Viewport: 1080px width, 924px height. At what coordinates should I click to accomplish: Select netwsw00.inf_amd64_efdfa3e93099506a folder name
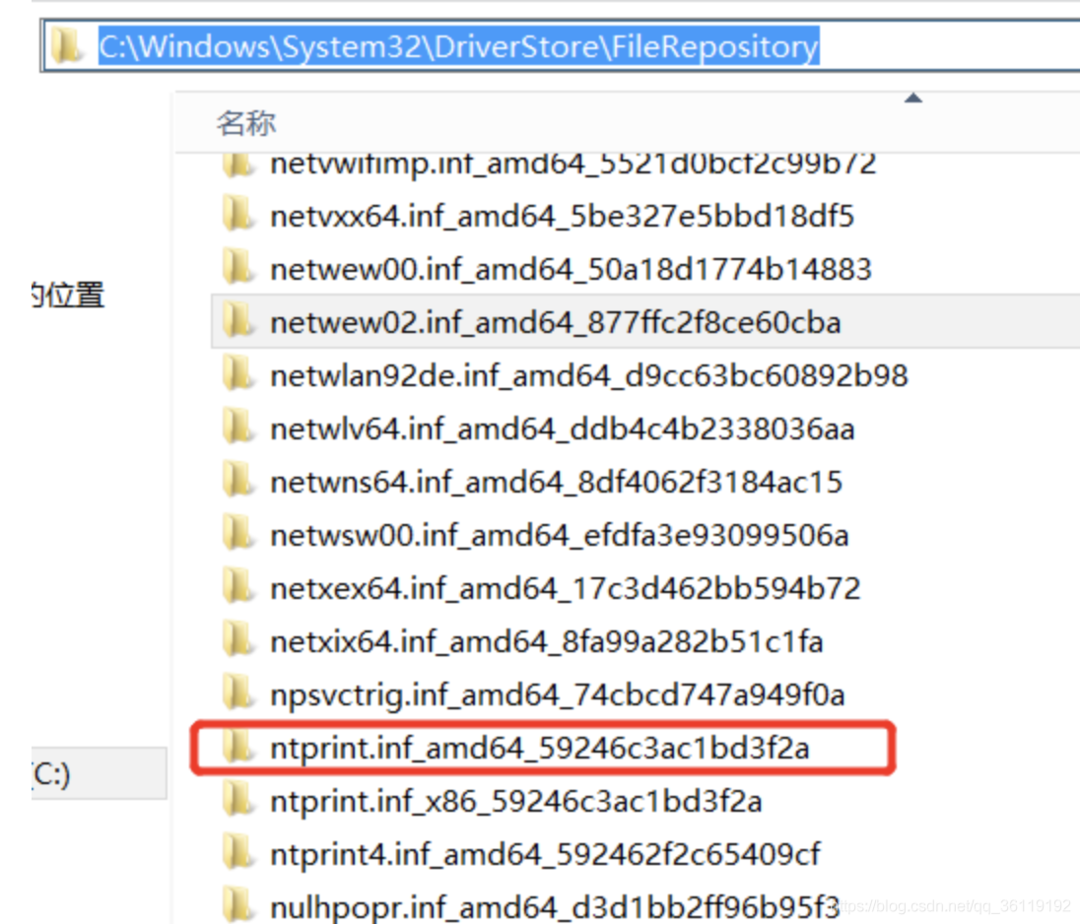559,536
